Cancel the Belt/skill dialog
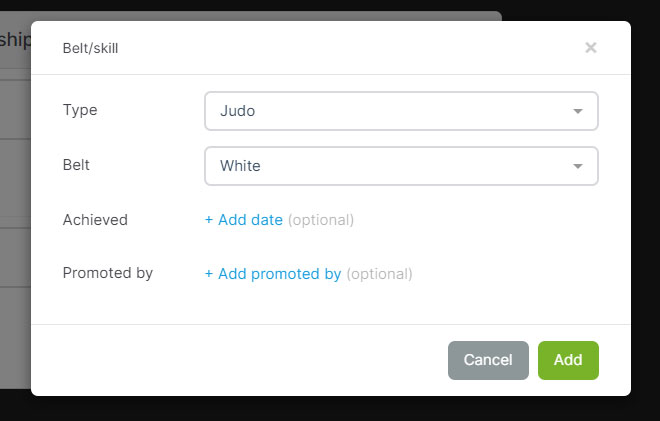 [488, 360]
